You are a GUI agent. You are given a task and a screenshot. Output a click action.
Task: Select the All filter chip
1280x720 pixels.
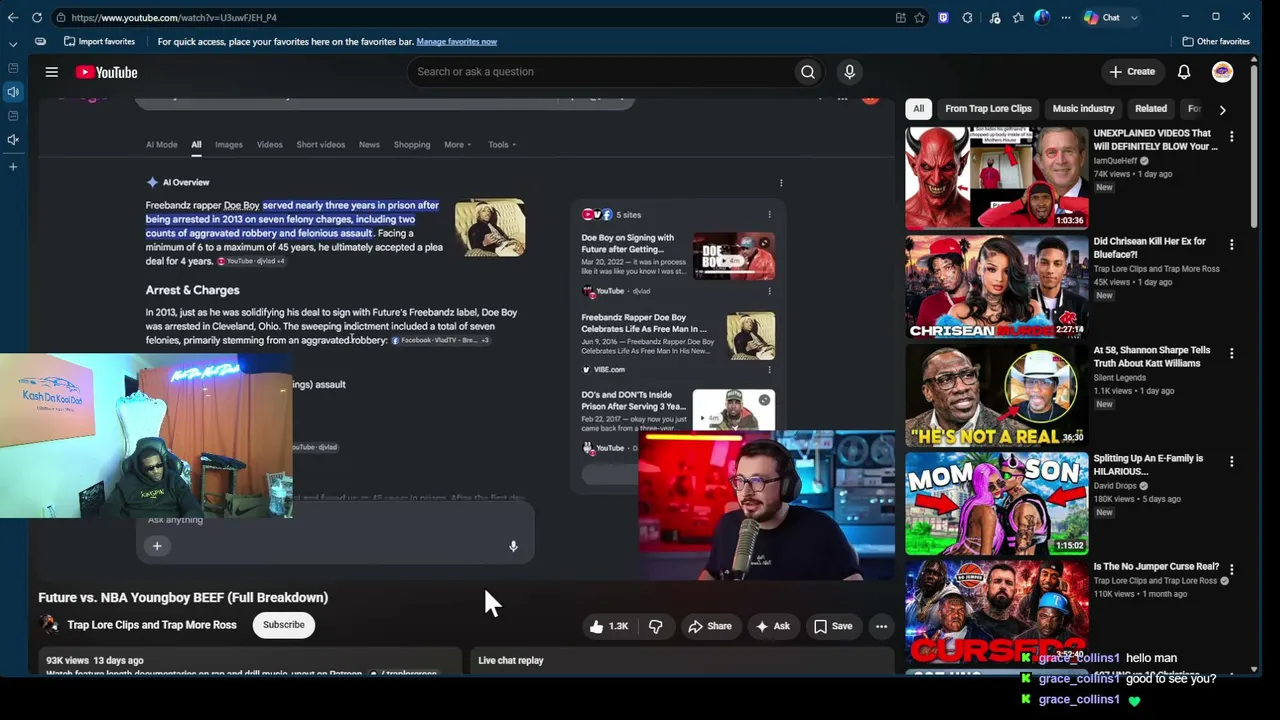[x=918, y=109]
